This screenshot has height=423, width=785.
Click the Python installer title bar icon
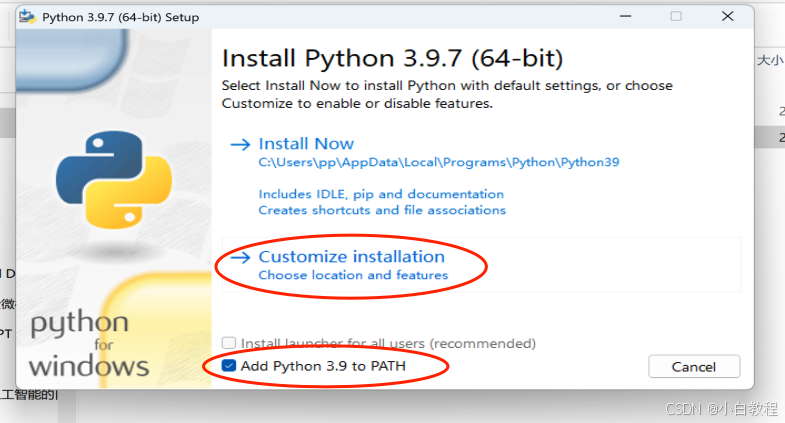click(28, 17)
